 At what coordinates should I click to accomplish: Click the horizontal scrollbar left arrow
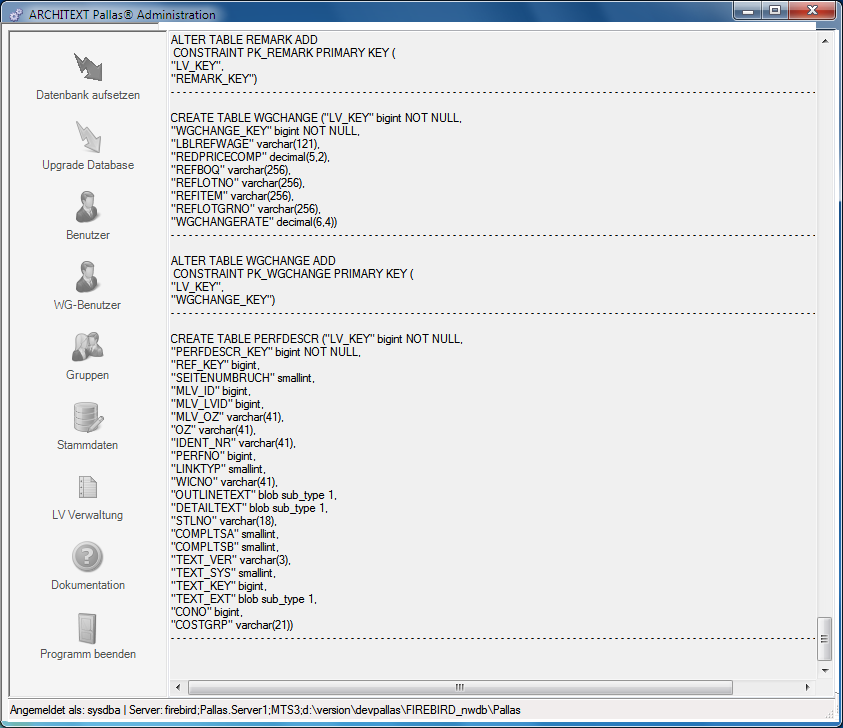[178, 687]
